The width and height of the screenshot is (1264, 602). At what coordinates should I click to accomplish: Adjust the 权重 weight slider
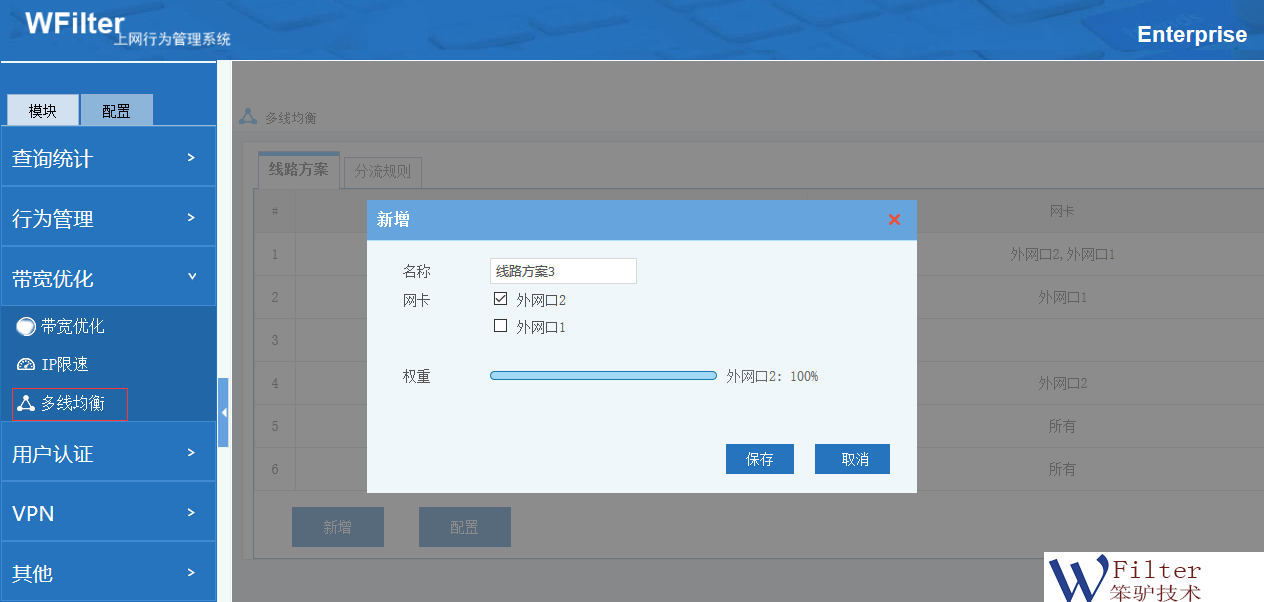(603, 376)
